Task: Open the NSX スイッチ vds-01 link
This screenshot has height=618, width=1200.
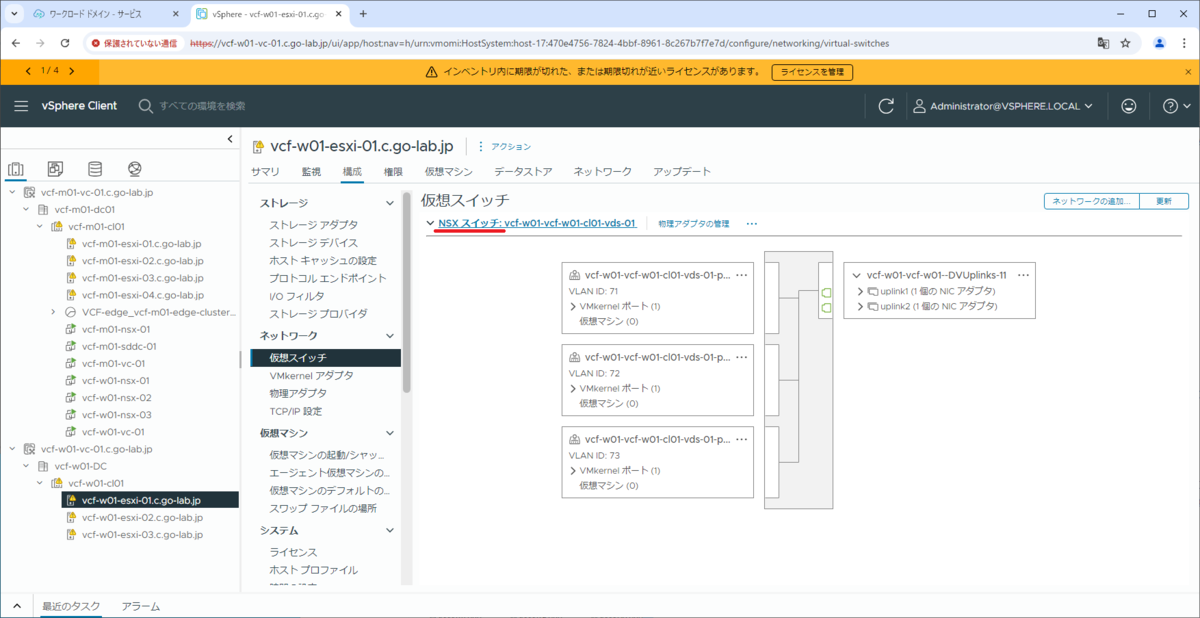Action: [x=537, y=224]
